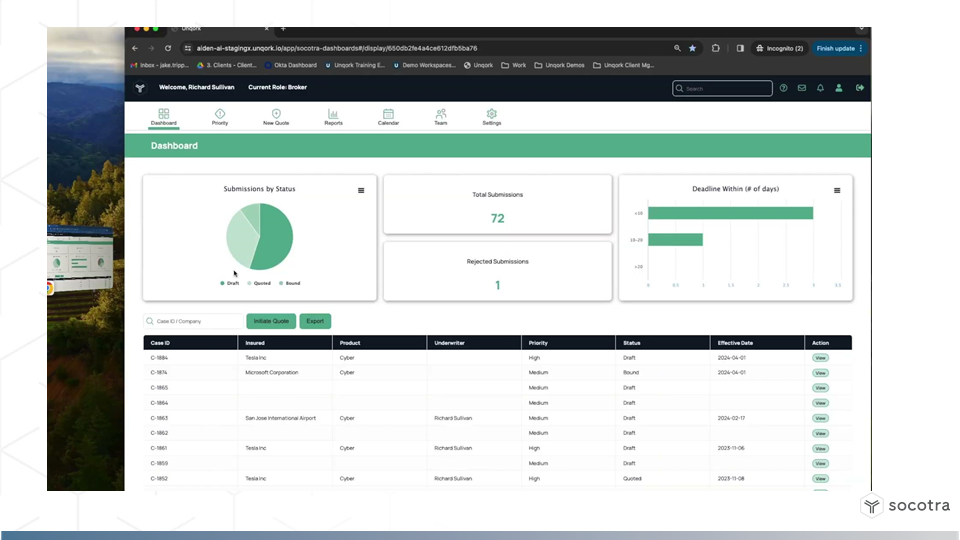Viewport: 960px width, 540px height.
Task: Click the <10 days bar
Action: [730, 213]
